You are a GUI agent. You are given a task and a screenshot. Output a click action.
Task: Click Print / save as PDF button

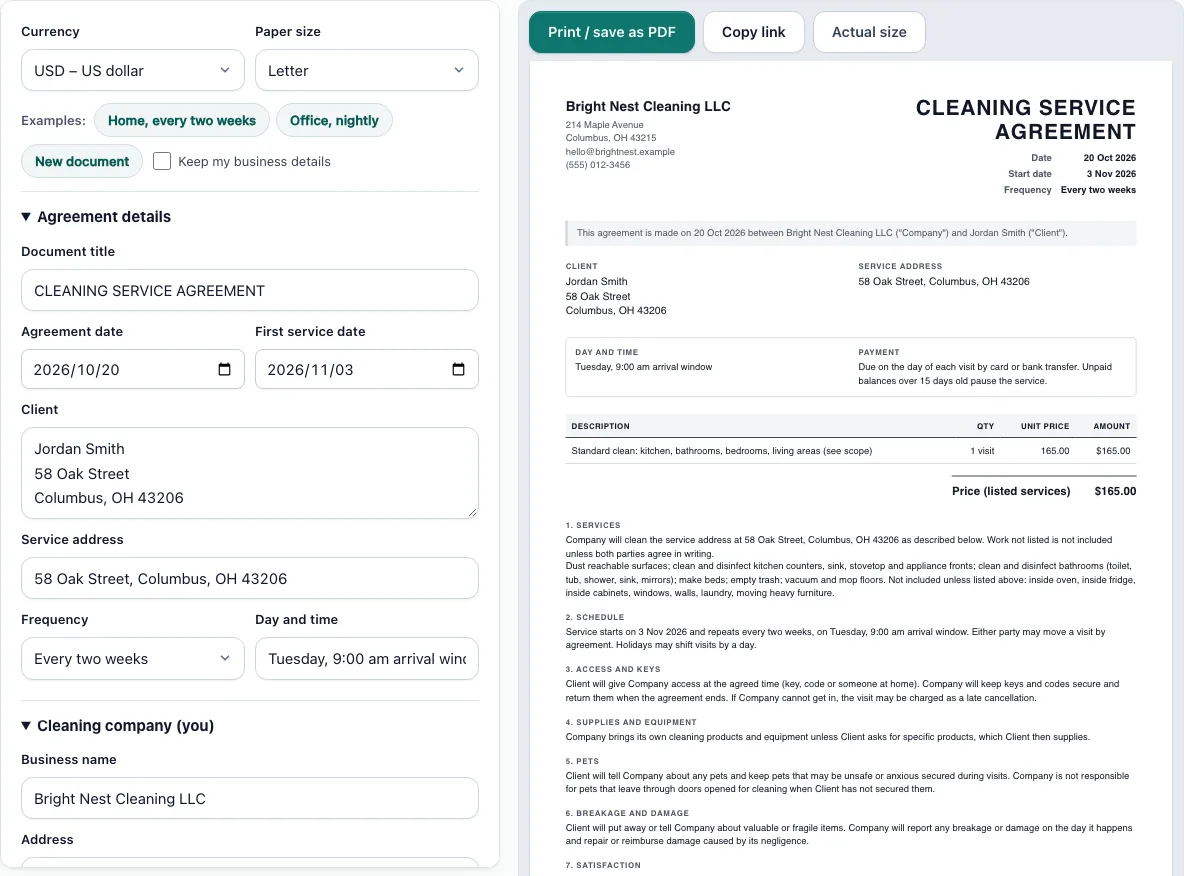coord(612,32)
